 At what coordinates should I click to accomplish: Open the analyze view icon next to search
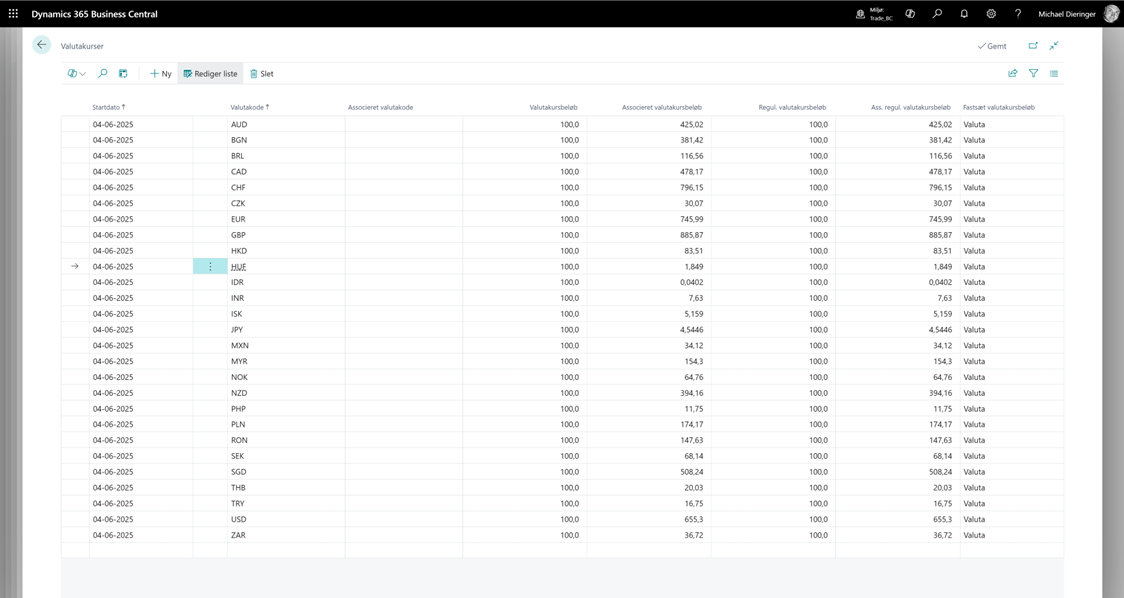click(123, 74)
